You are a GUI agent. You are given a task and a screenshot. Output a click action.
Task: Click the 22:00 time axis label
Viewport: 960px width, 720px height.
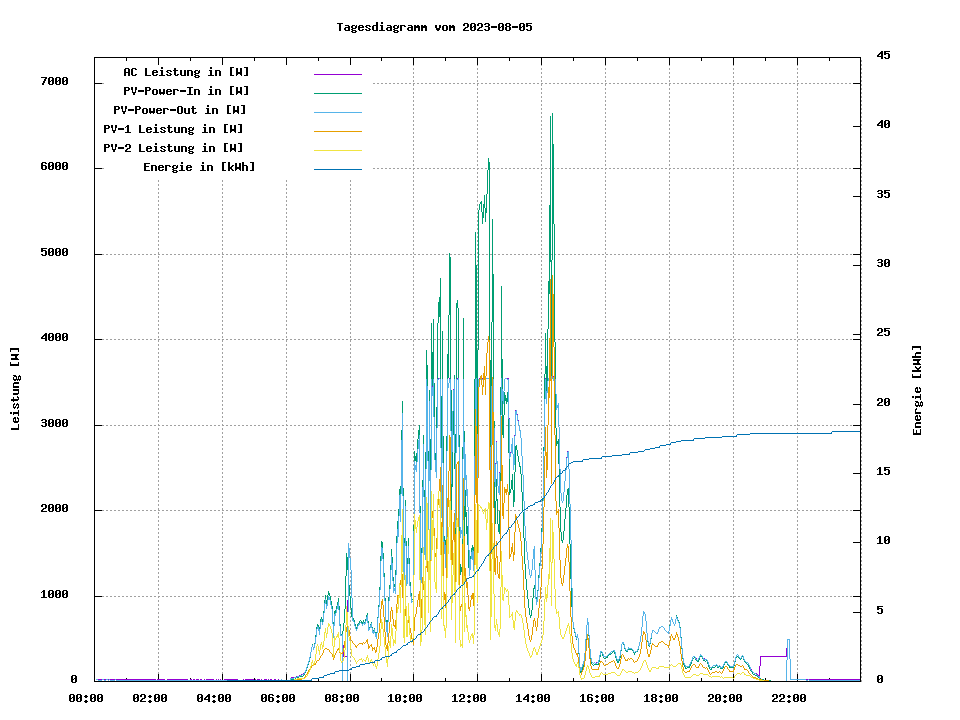pos(788,698)
